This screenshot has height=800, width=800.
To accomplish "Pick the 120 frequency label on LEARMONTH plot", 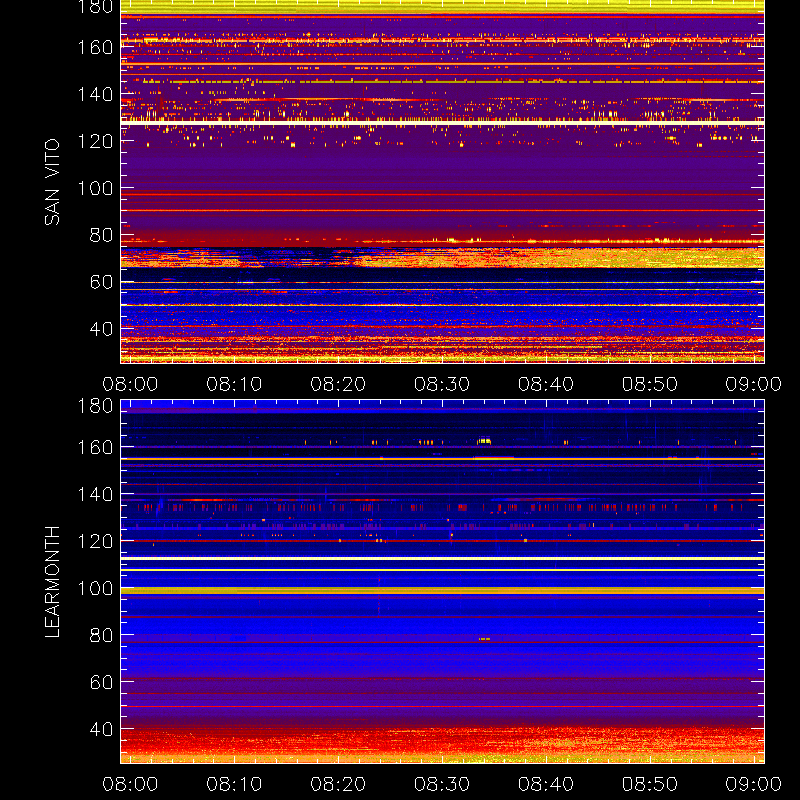I will [95, 541].
